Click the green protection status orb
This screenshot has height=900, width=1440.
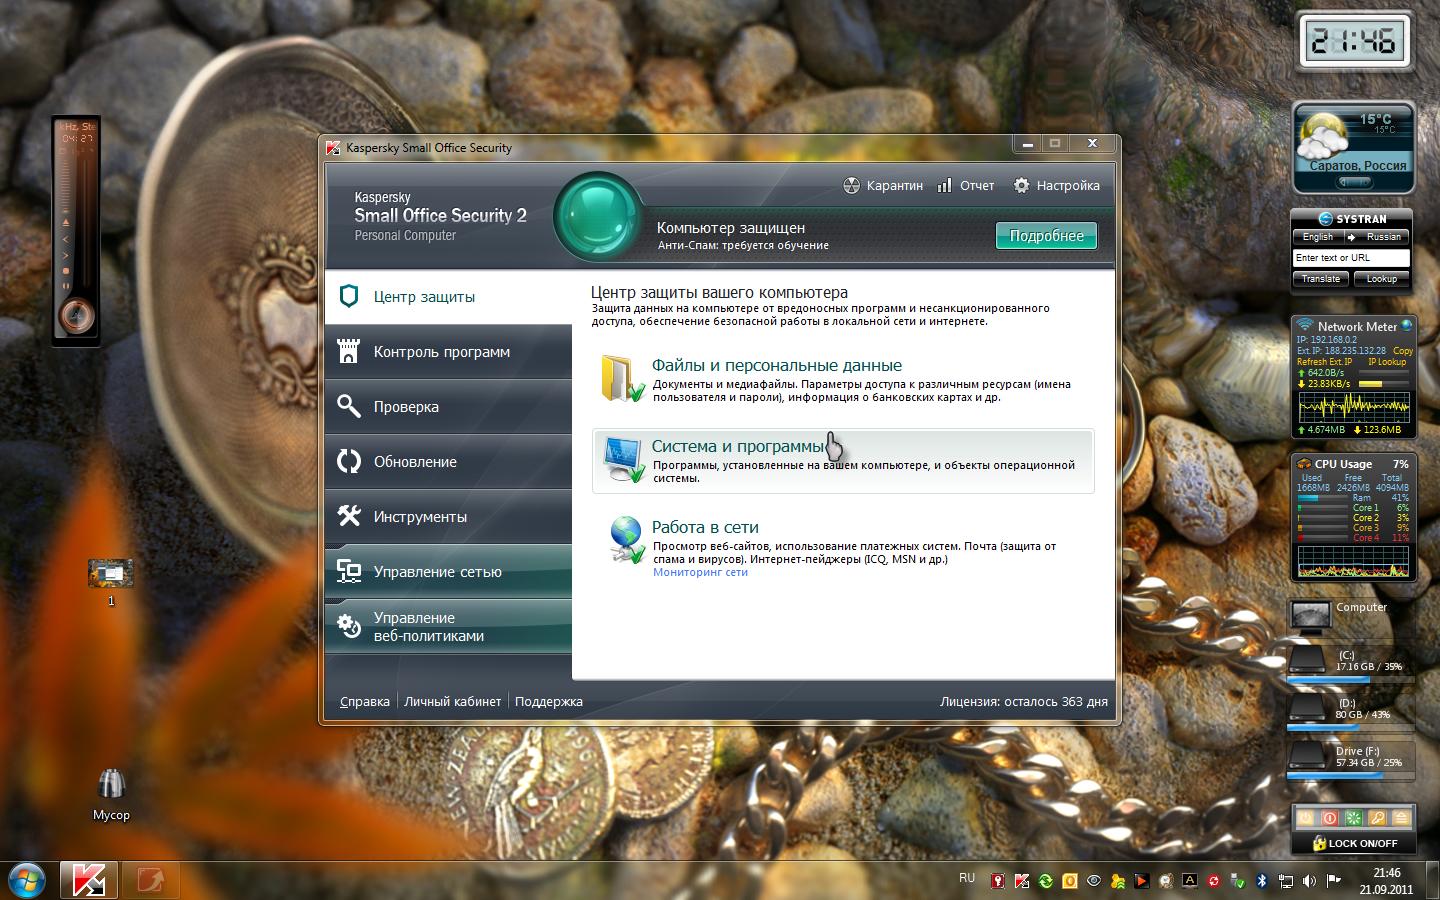597,218
